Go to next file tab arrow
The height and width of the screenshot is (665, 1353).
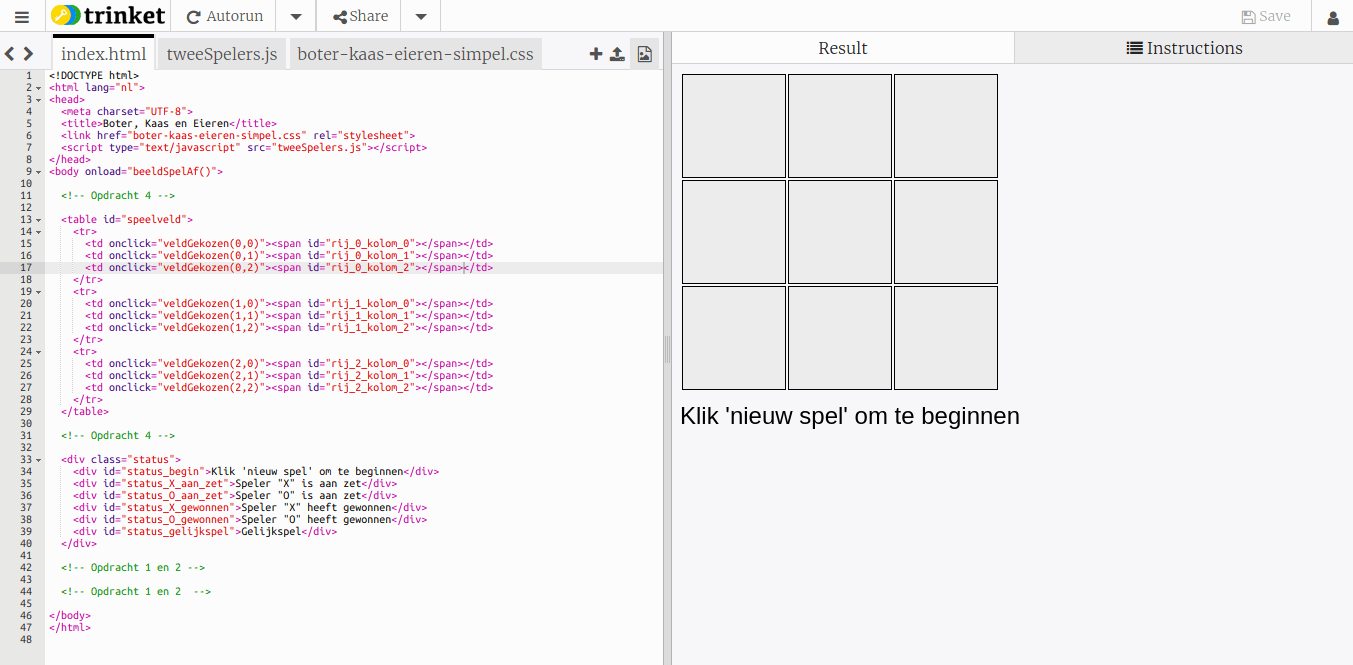(28, 54)
